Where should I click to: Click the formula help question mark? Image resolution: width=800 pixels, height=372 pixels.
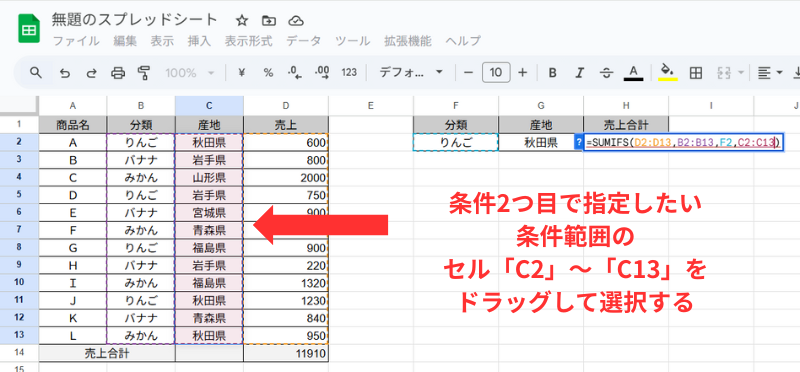click(579, 143)
